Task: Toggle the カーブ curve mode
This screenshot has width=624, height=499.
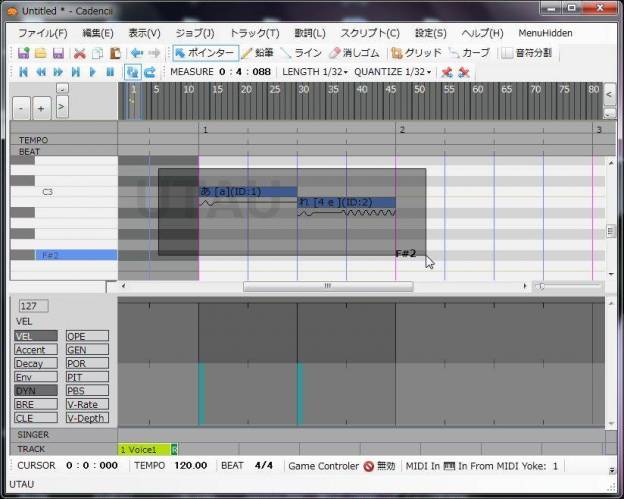Action: pos(469,53)
